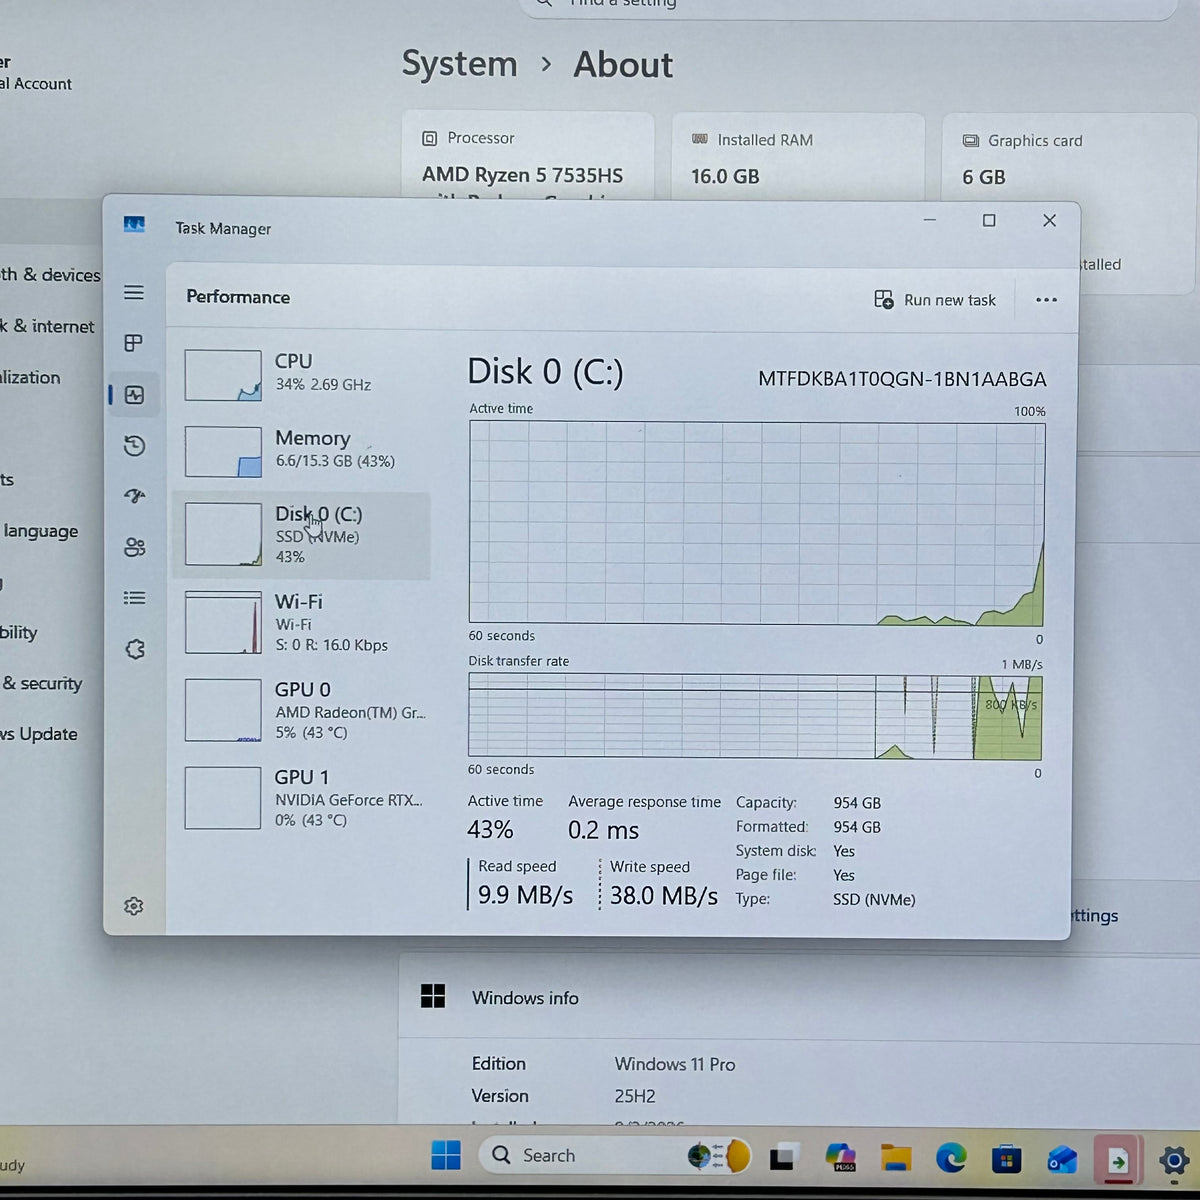Select the Performance page icon in sidebar
Image resolution: width=1200 pixels, height=1200 pixels.
click(134, 395)
